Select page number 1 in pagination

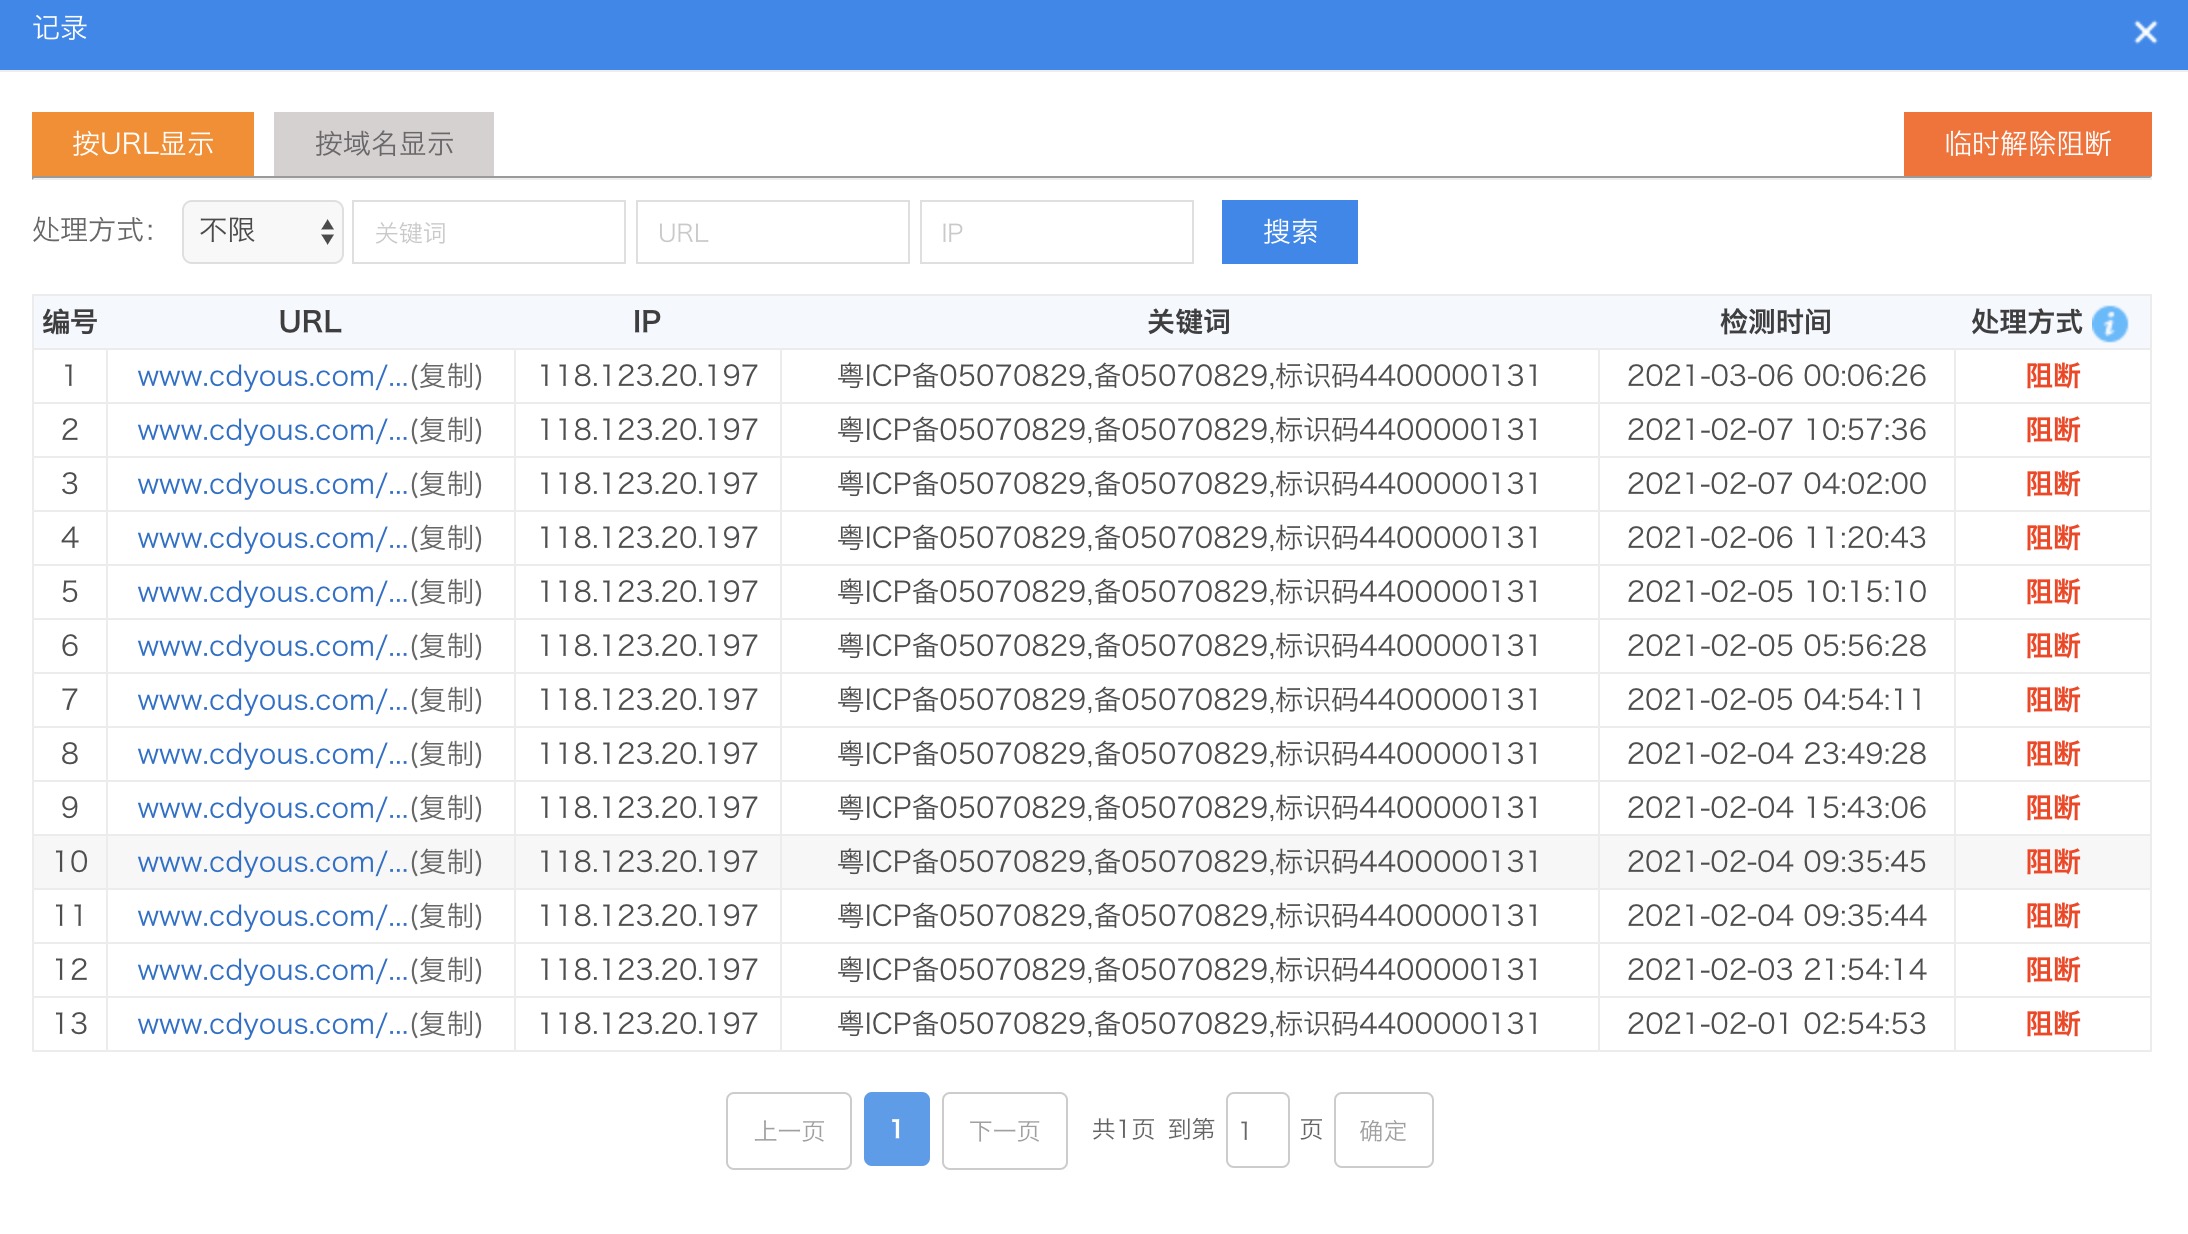(x=896, y=1129)
